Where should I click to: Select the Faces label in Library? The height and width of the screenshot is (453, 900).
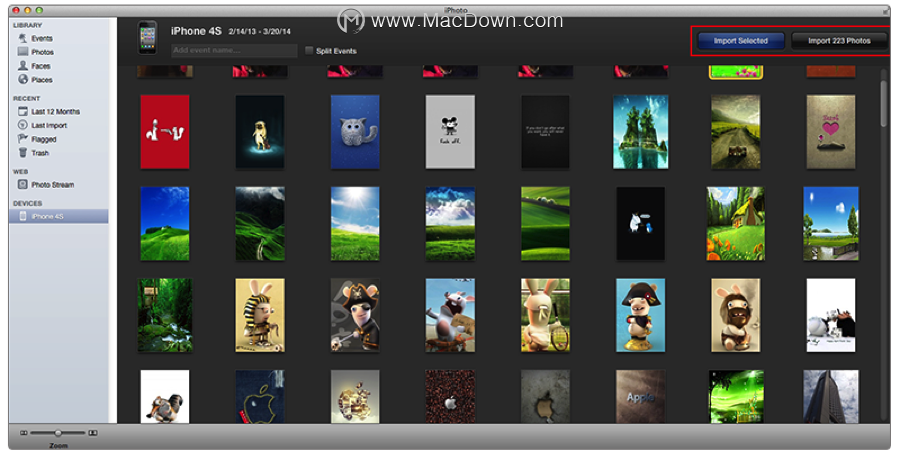(41, 66)
